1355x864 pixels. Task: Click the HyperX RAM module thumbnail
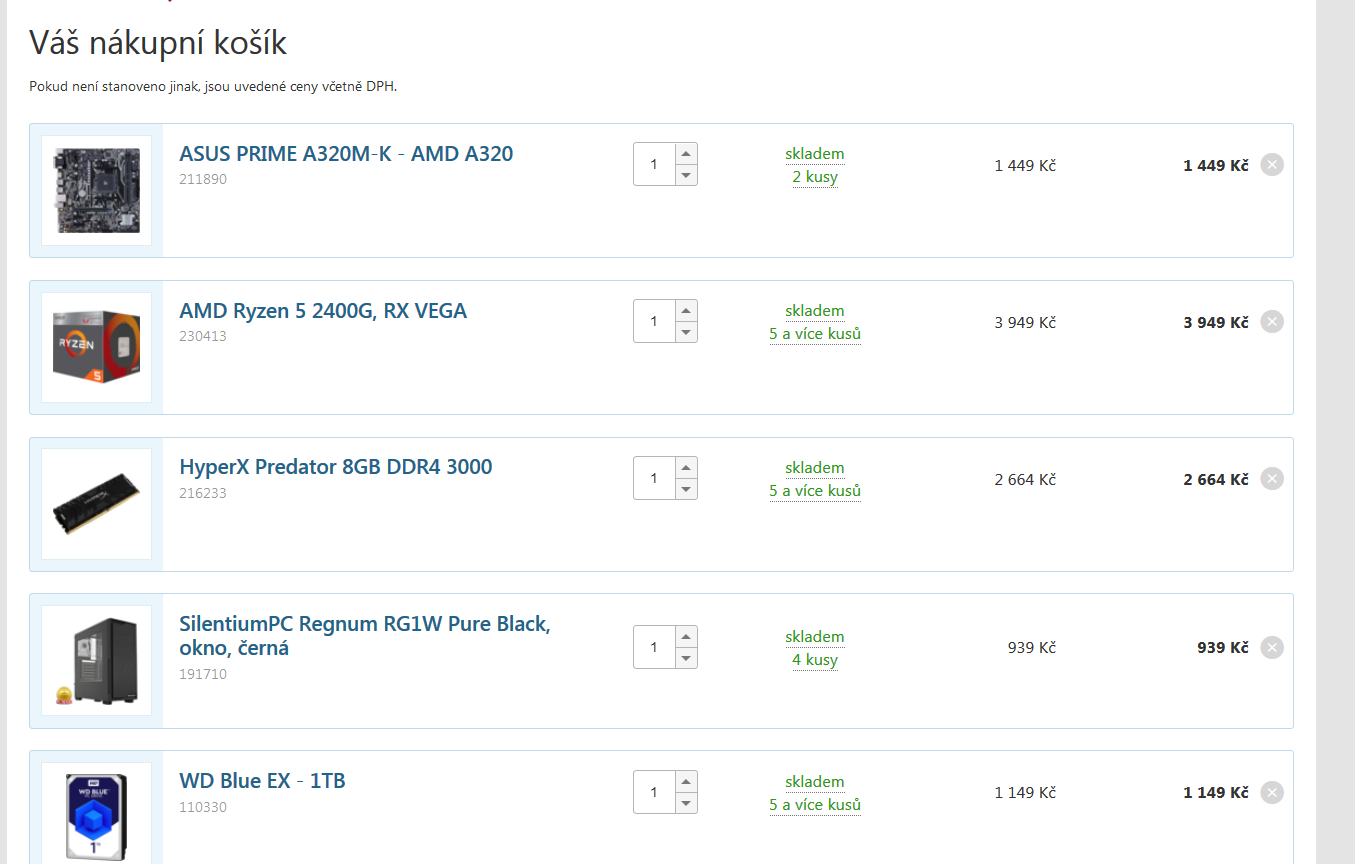pyautogui.click(x=97, y=504)
